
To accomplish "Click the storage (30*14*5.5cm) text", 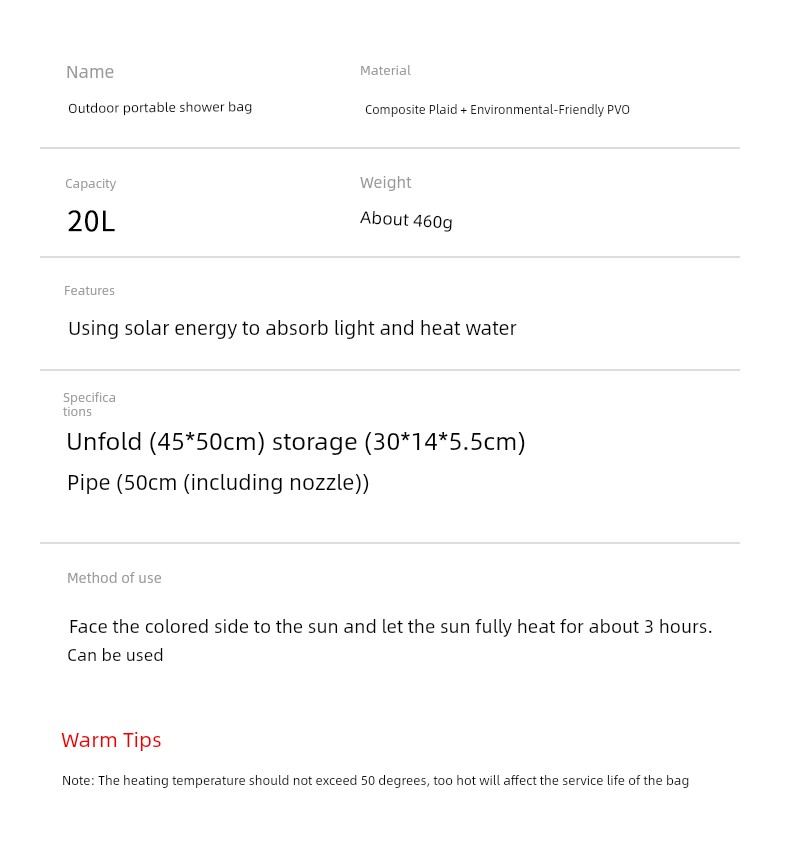I will tap(399, 442).
